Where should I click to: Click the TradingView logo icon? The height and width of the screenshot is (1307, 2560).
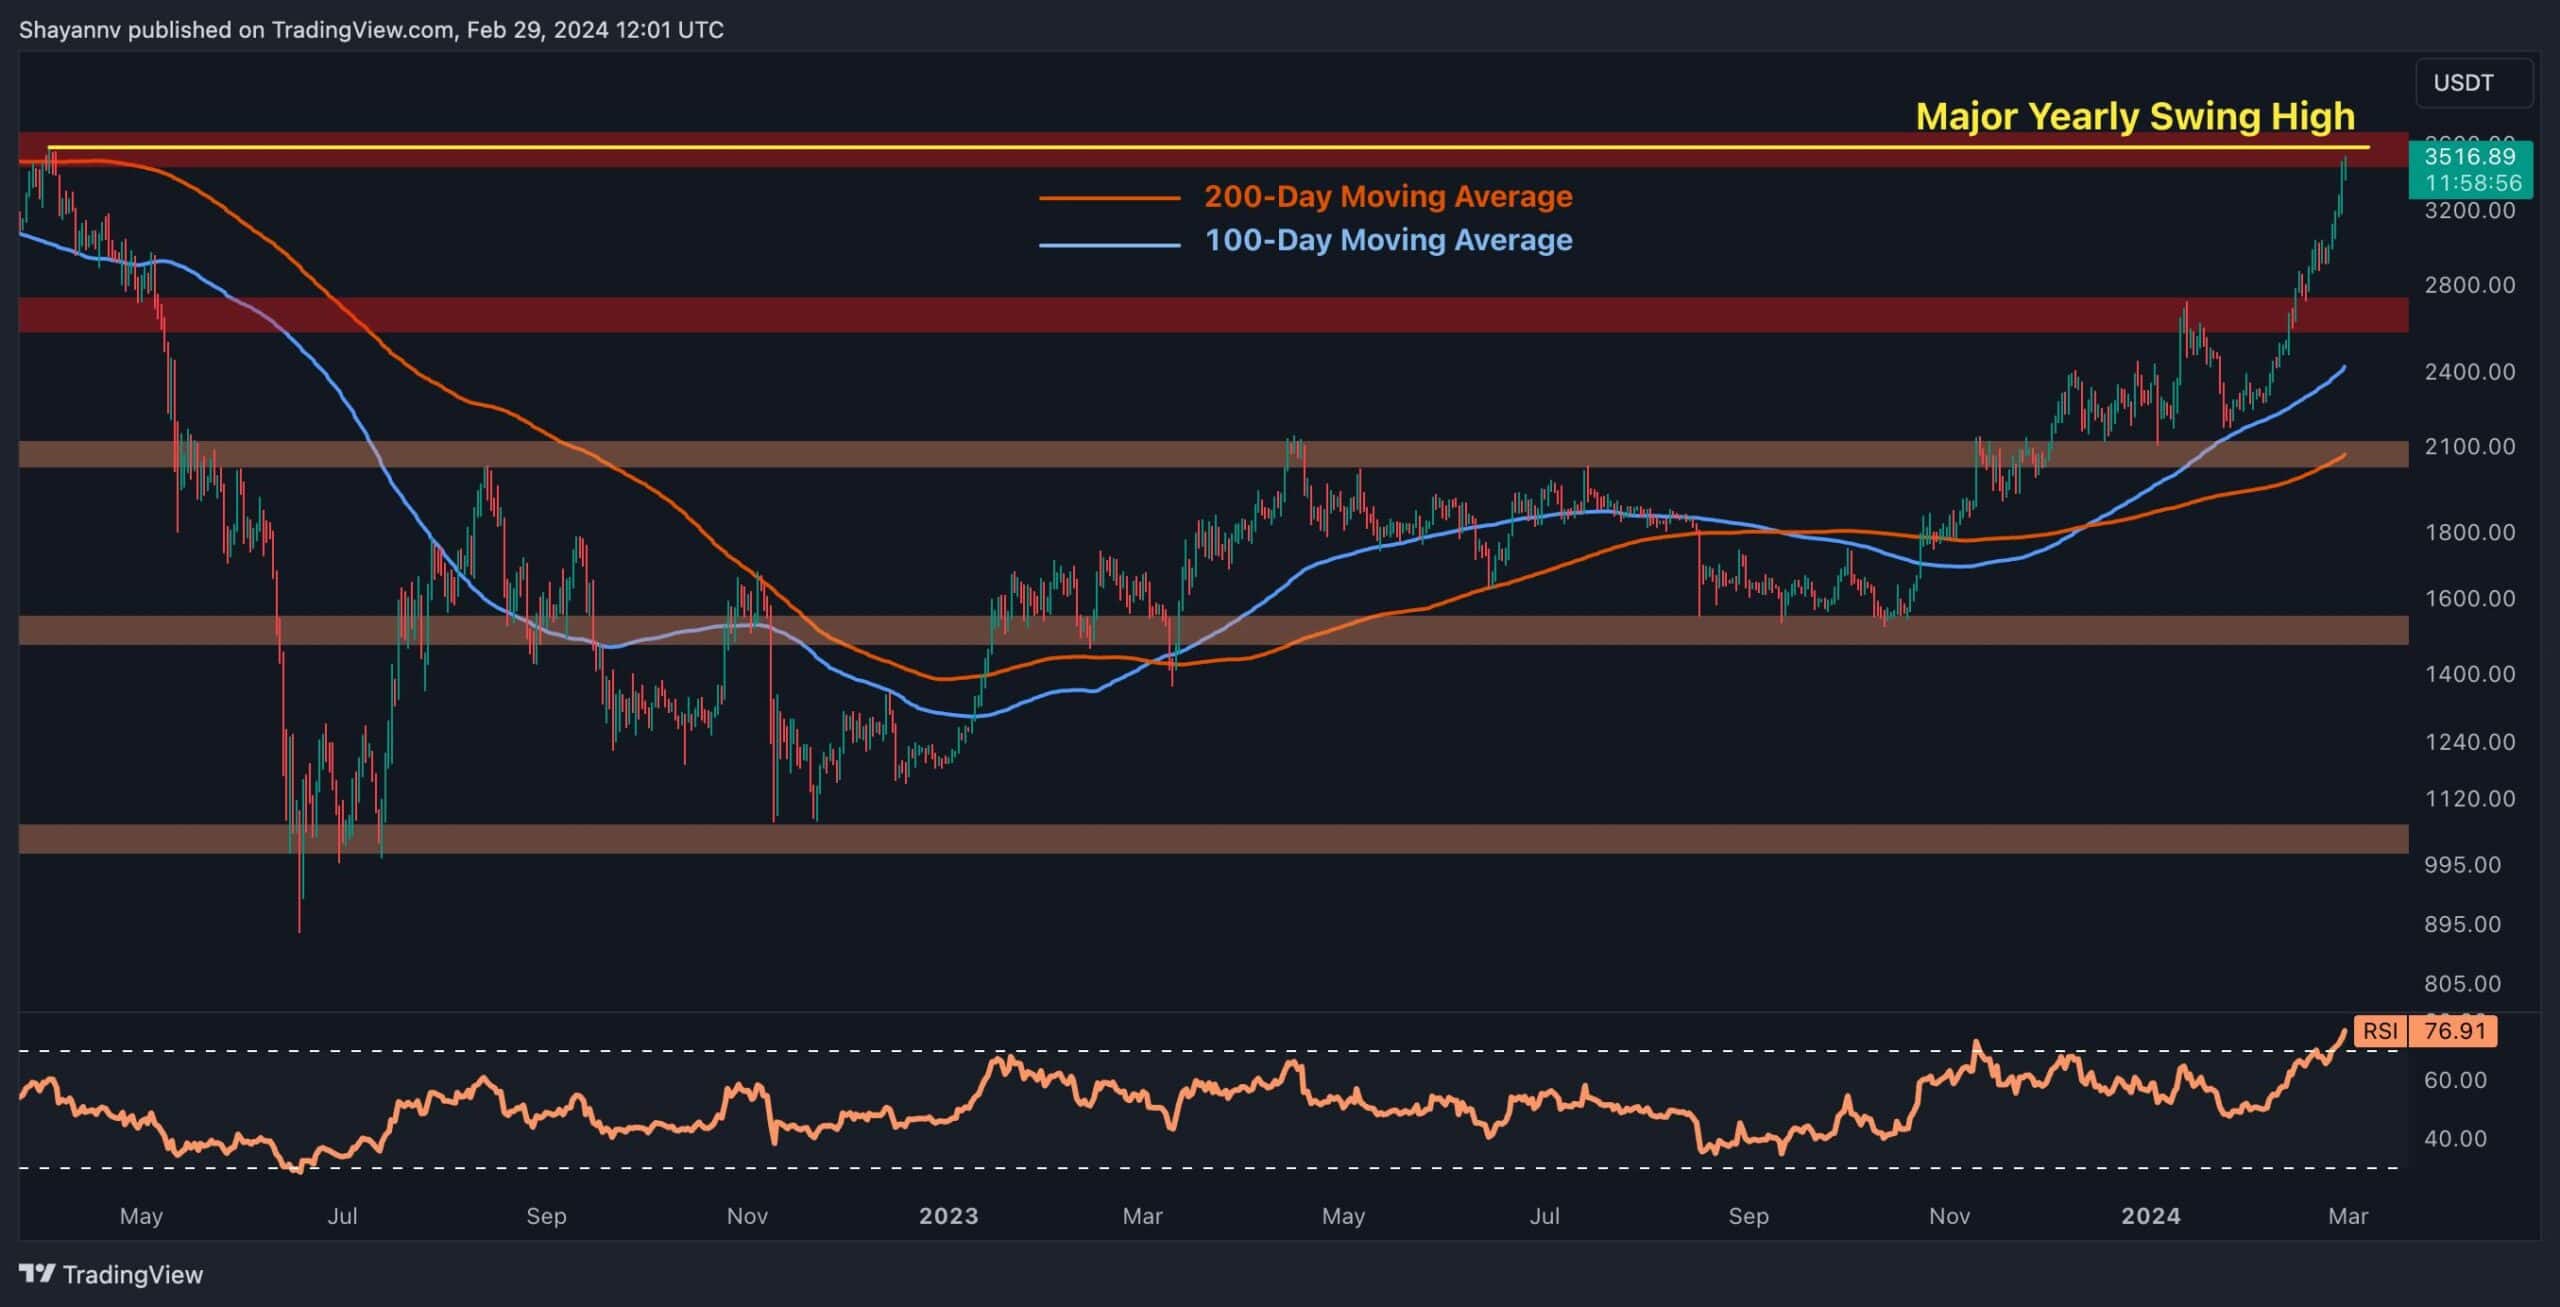point(37,1273)
